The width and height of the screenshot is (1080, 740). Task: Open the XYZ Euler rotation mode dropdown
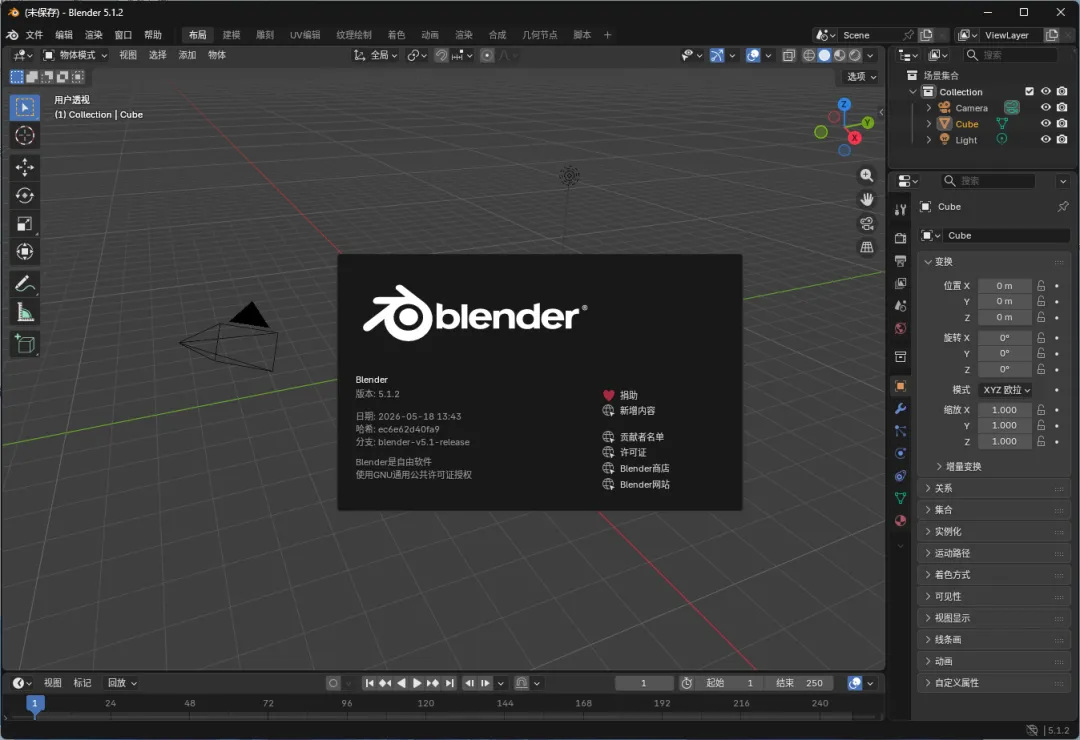(1006, 390)
